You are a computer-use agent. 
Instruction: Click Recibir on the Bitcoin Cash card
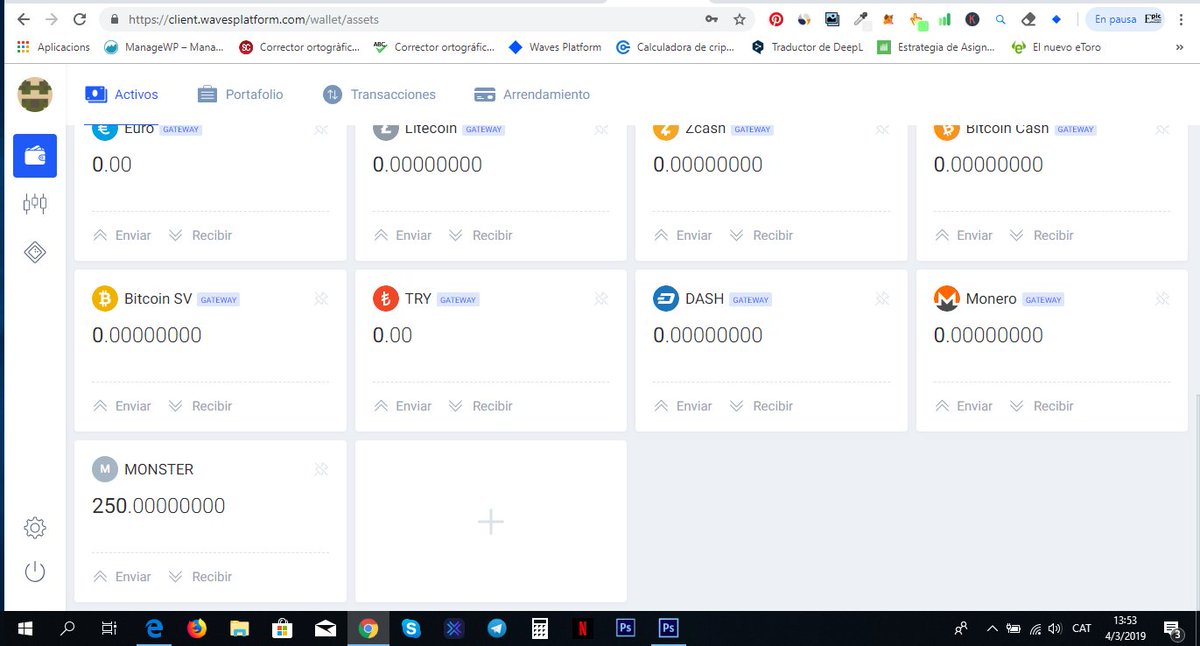(x=1041, y=235)
